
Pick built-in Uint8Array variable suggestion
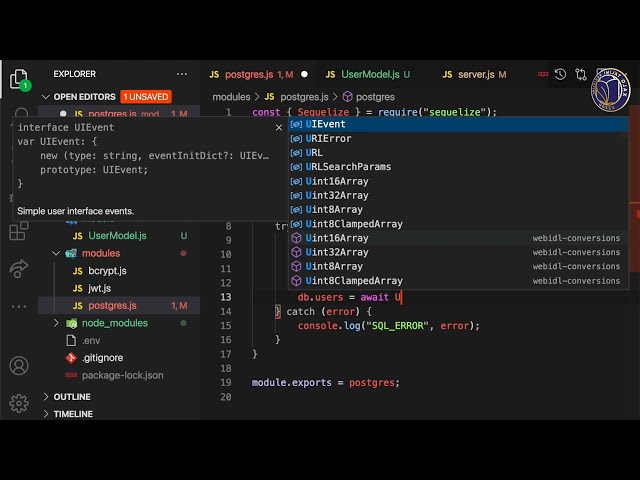(458, 209)
